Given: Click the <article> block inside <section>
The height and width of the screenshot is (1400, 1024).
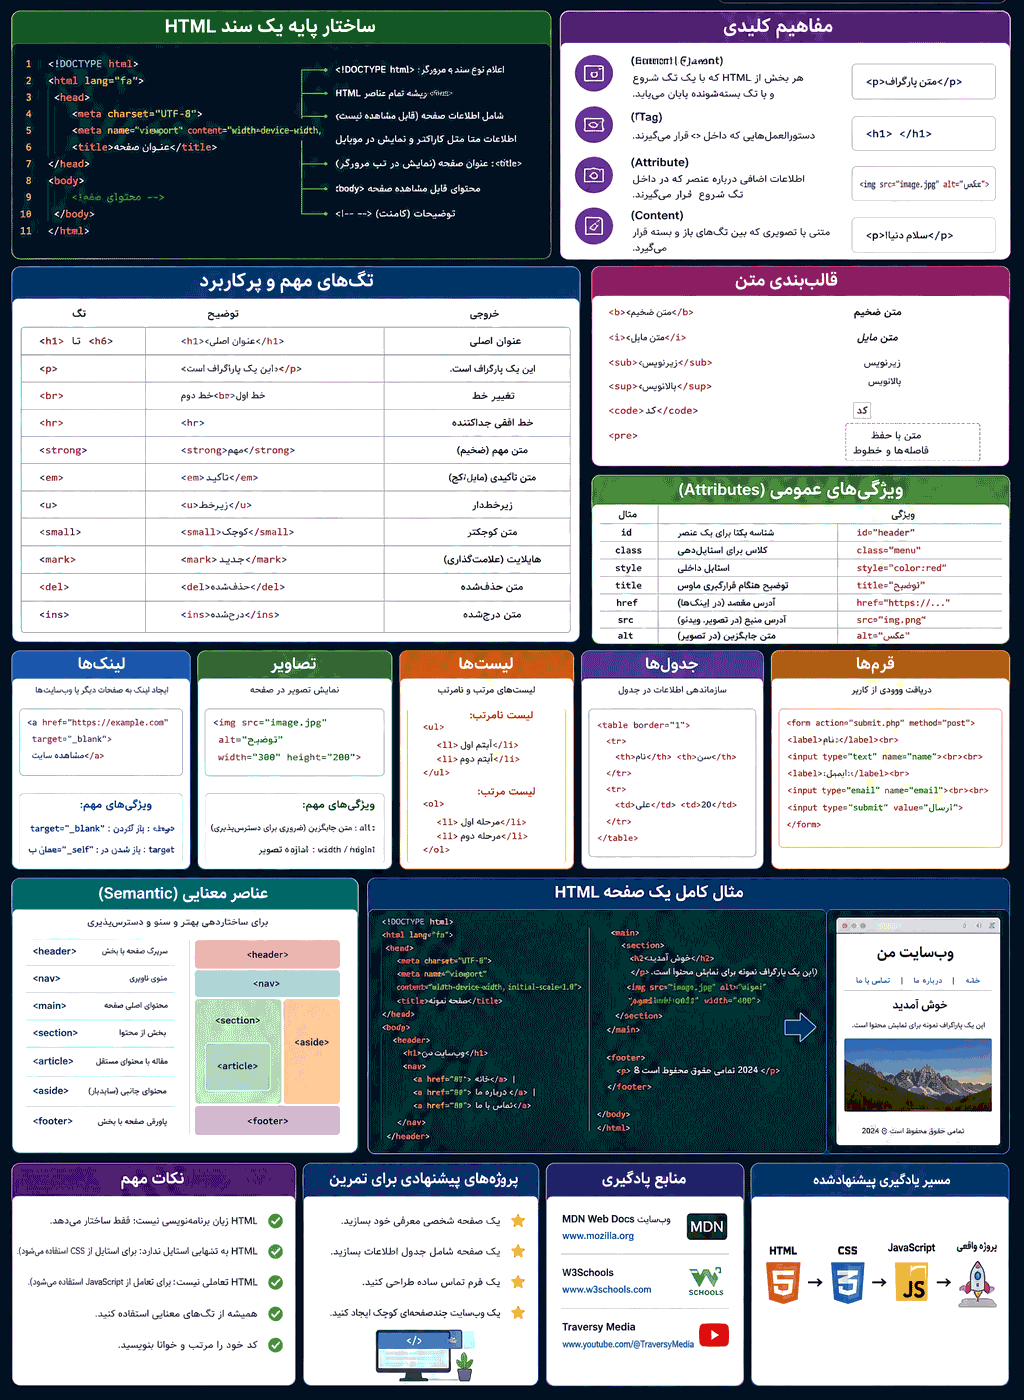Looking at the screenshot, I should [238, 1066].
